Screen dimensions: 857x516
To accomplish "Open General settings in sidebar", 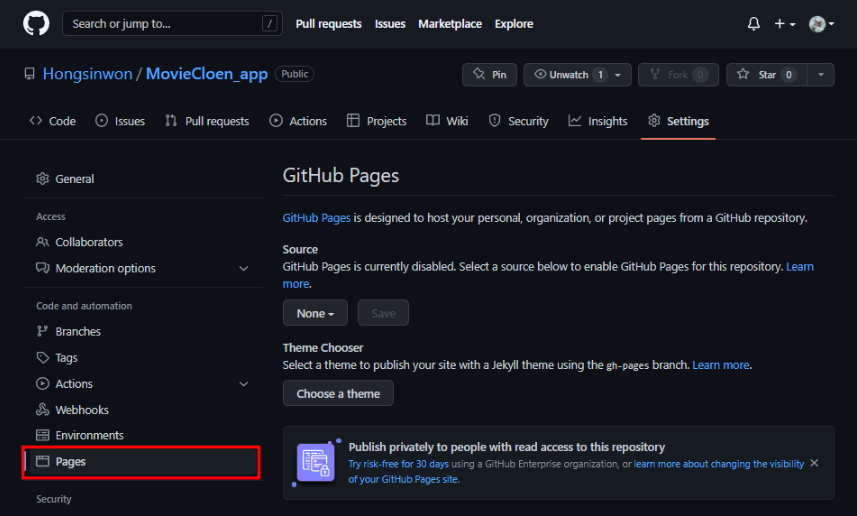I will pos(142,179).
